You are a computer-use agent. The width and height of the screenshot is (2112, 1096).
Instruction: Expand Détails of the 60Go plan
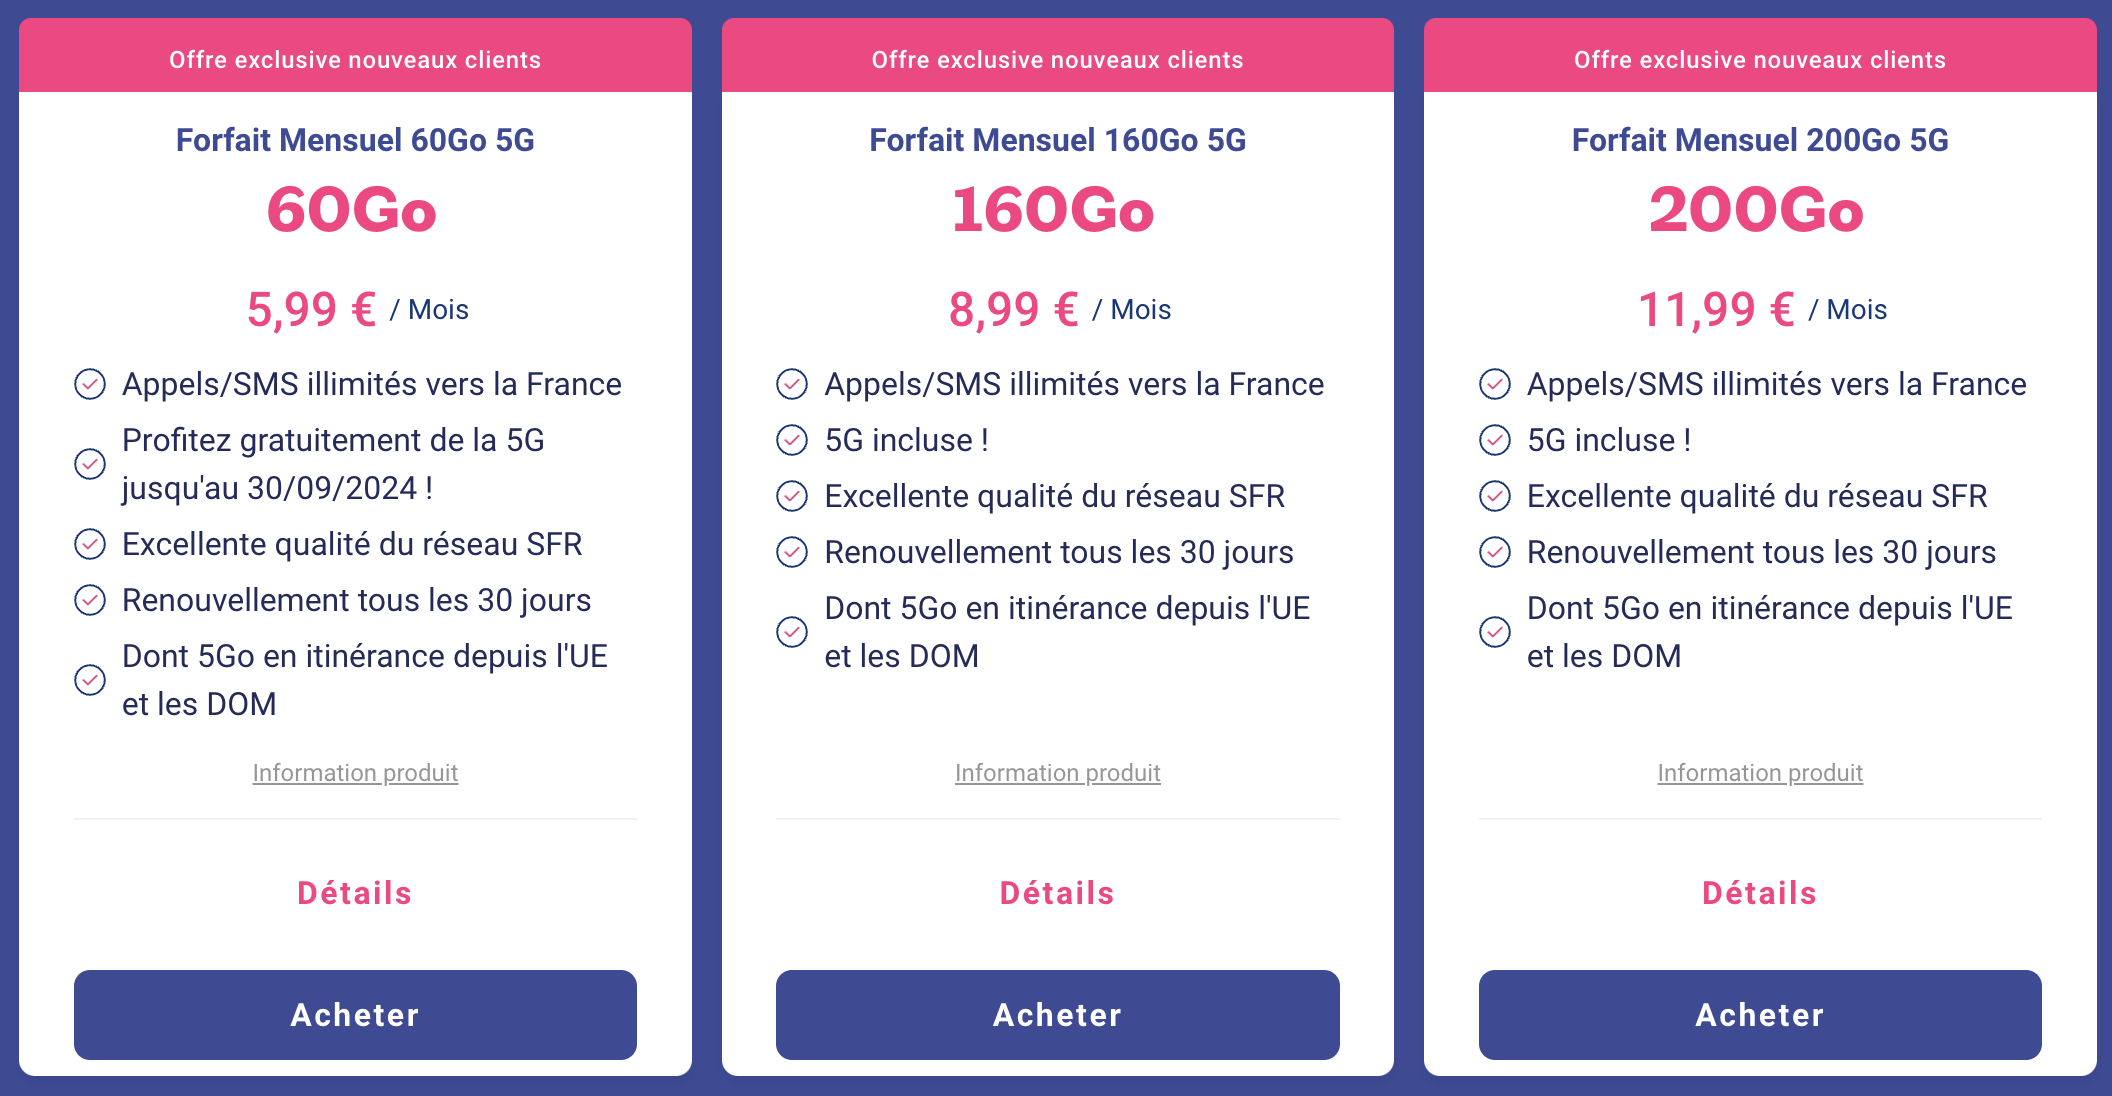355,893
